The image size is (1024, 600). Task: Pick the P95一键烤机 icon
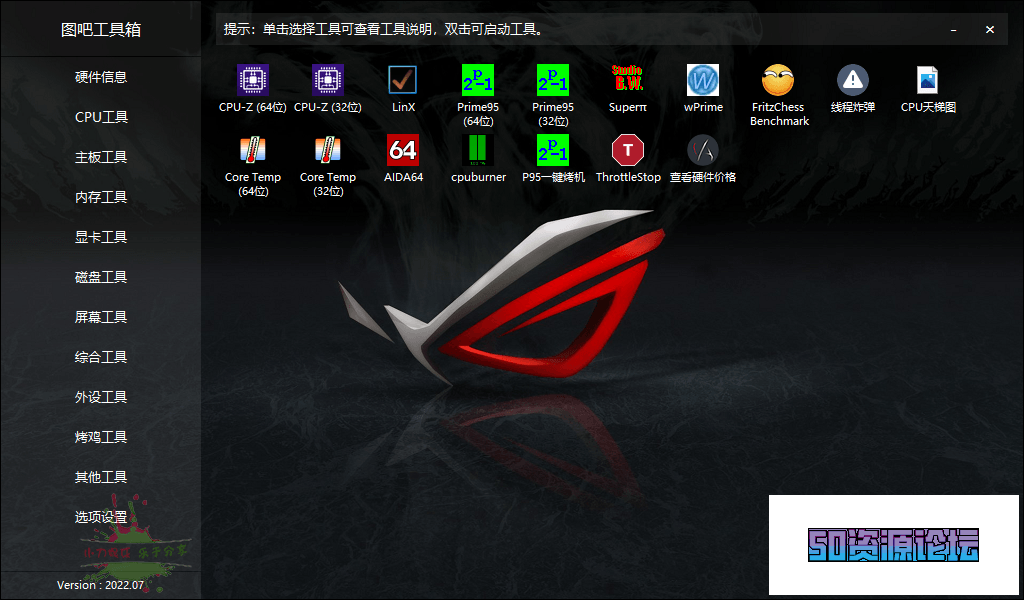(553, 150)
